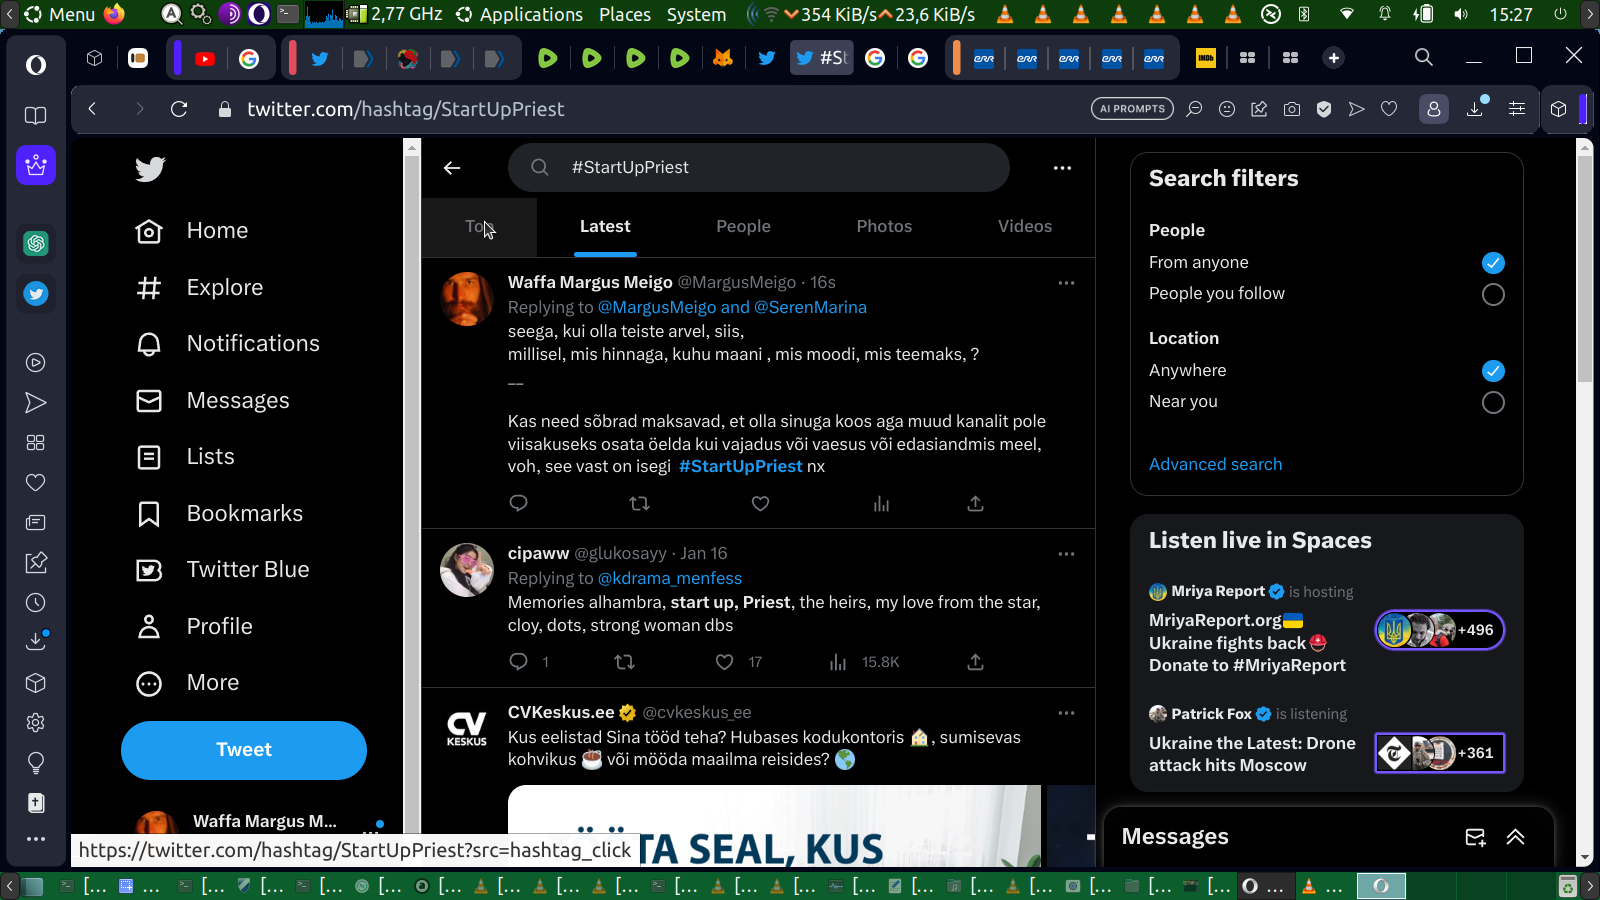Take a snapshot with the camera icon
Image resolution: width=1600 pixels, height=900 pixels.
pos(1292,109)
